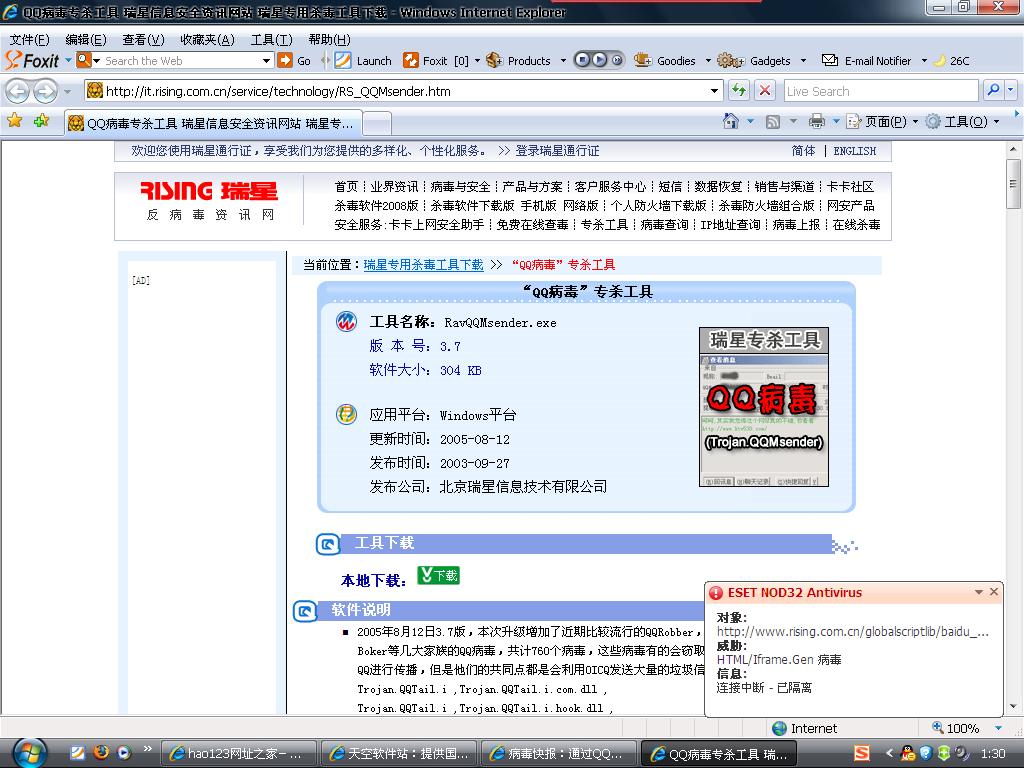The height and width of the screenshot is (768, 1024).
Task: Open the zoom level 100% dropdown
Action: 998,729
